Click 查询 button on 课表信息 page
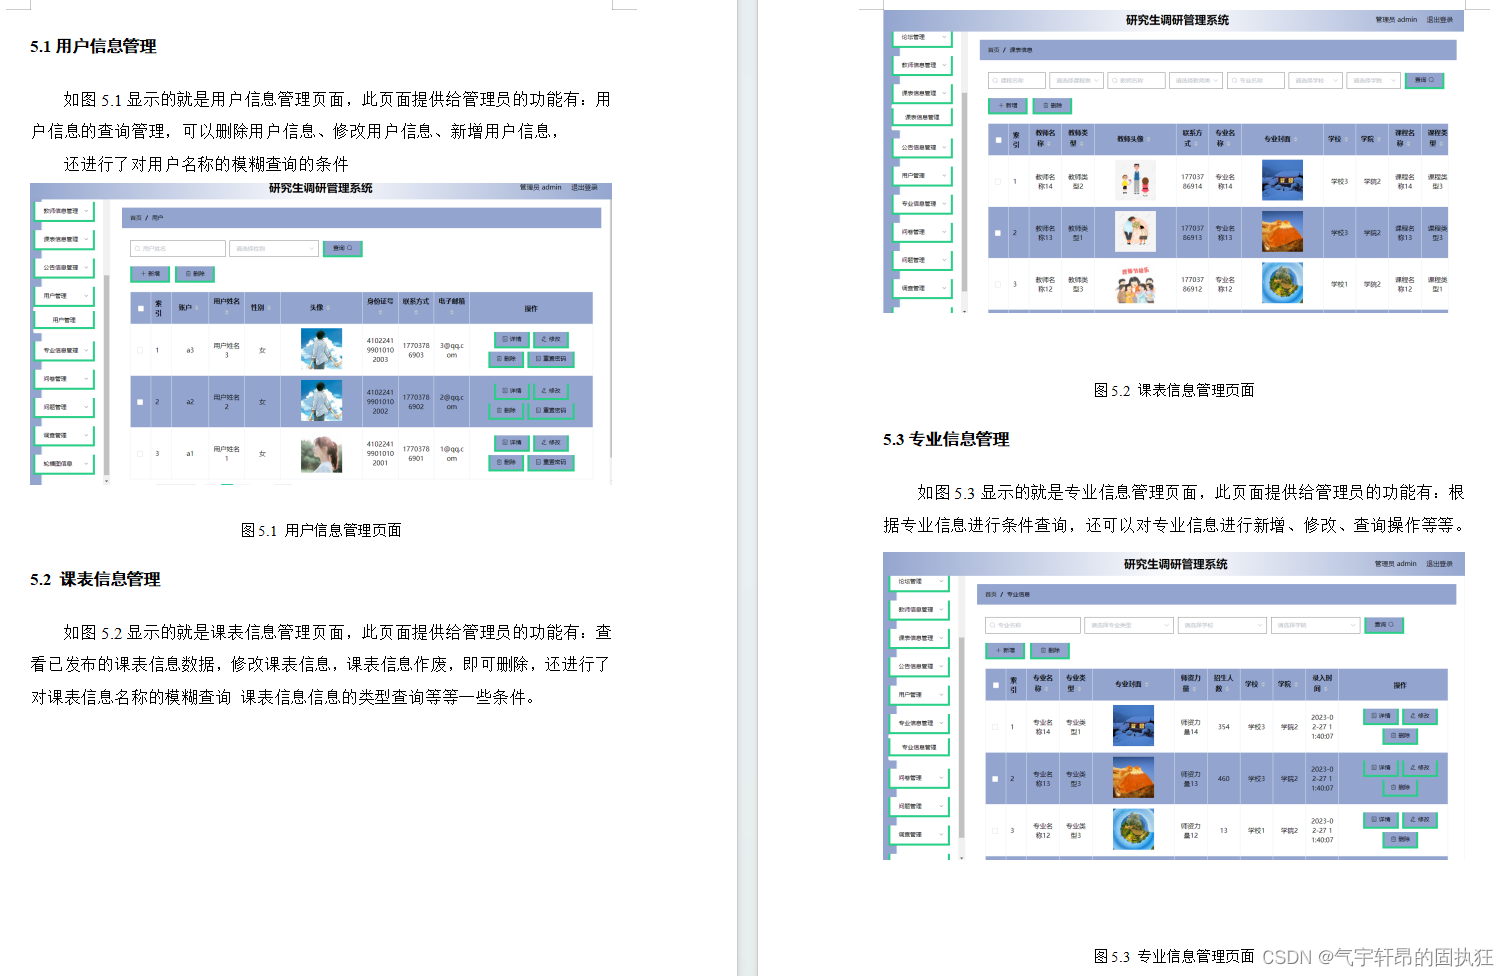Image resolution: width=1509 pixels, height=976 pixels. (1424, 80)
